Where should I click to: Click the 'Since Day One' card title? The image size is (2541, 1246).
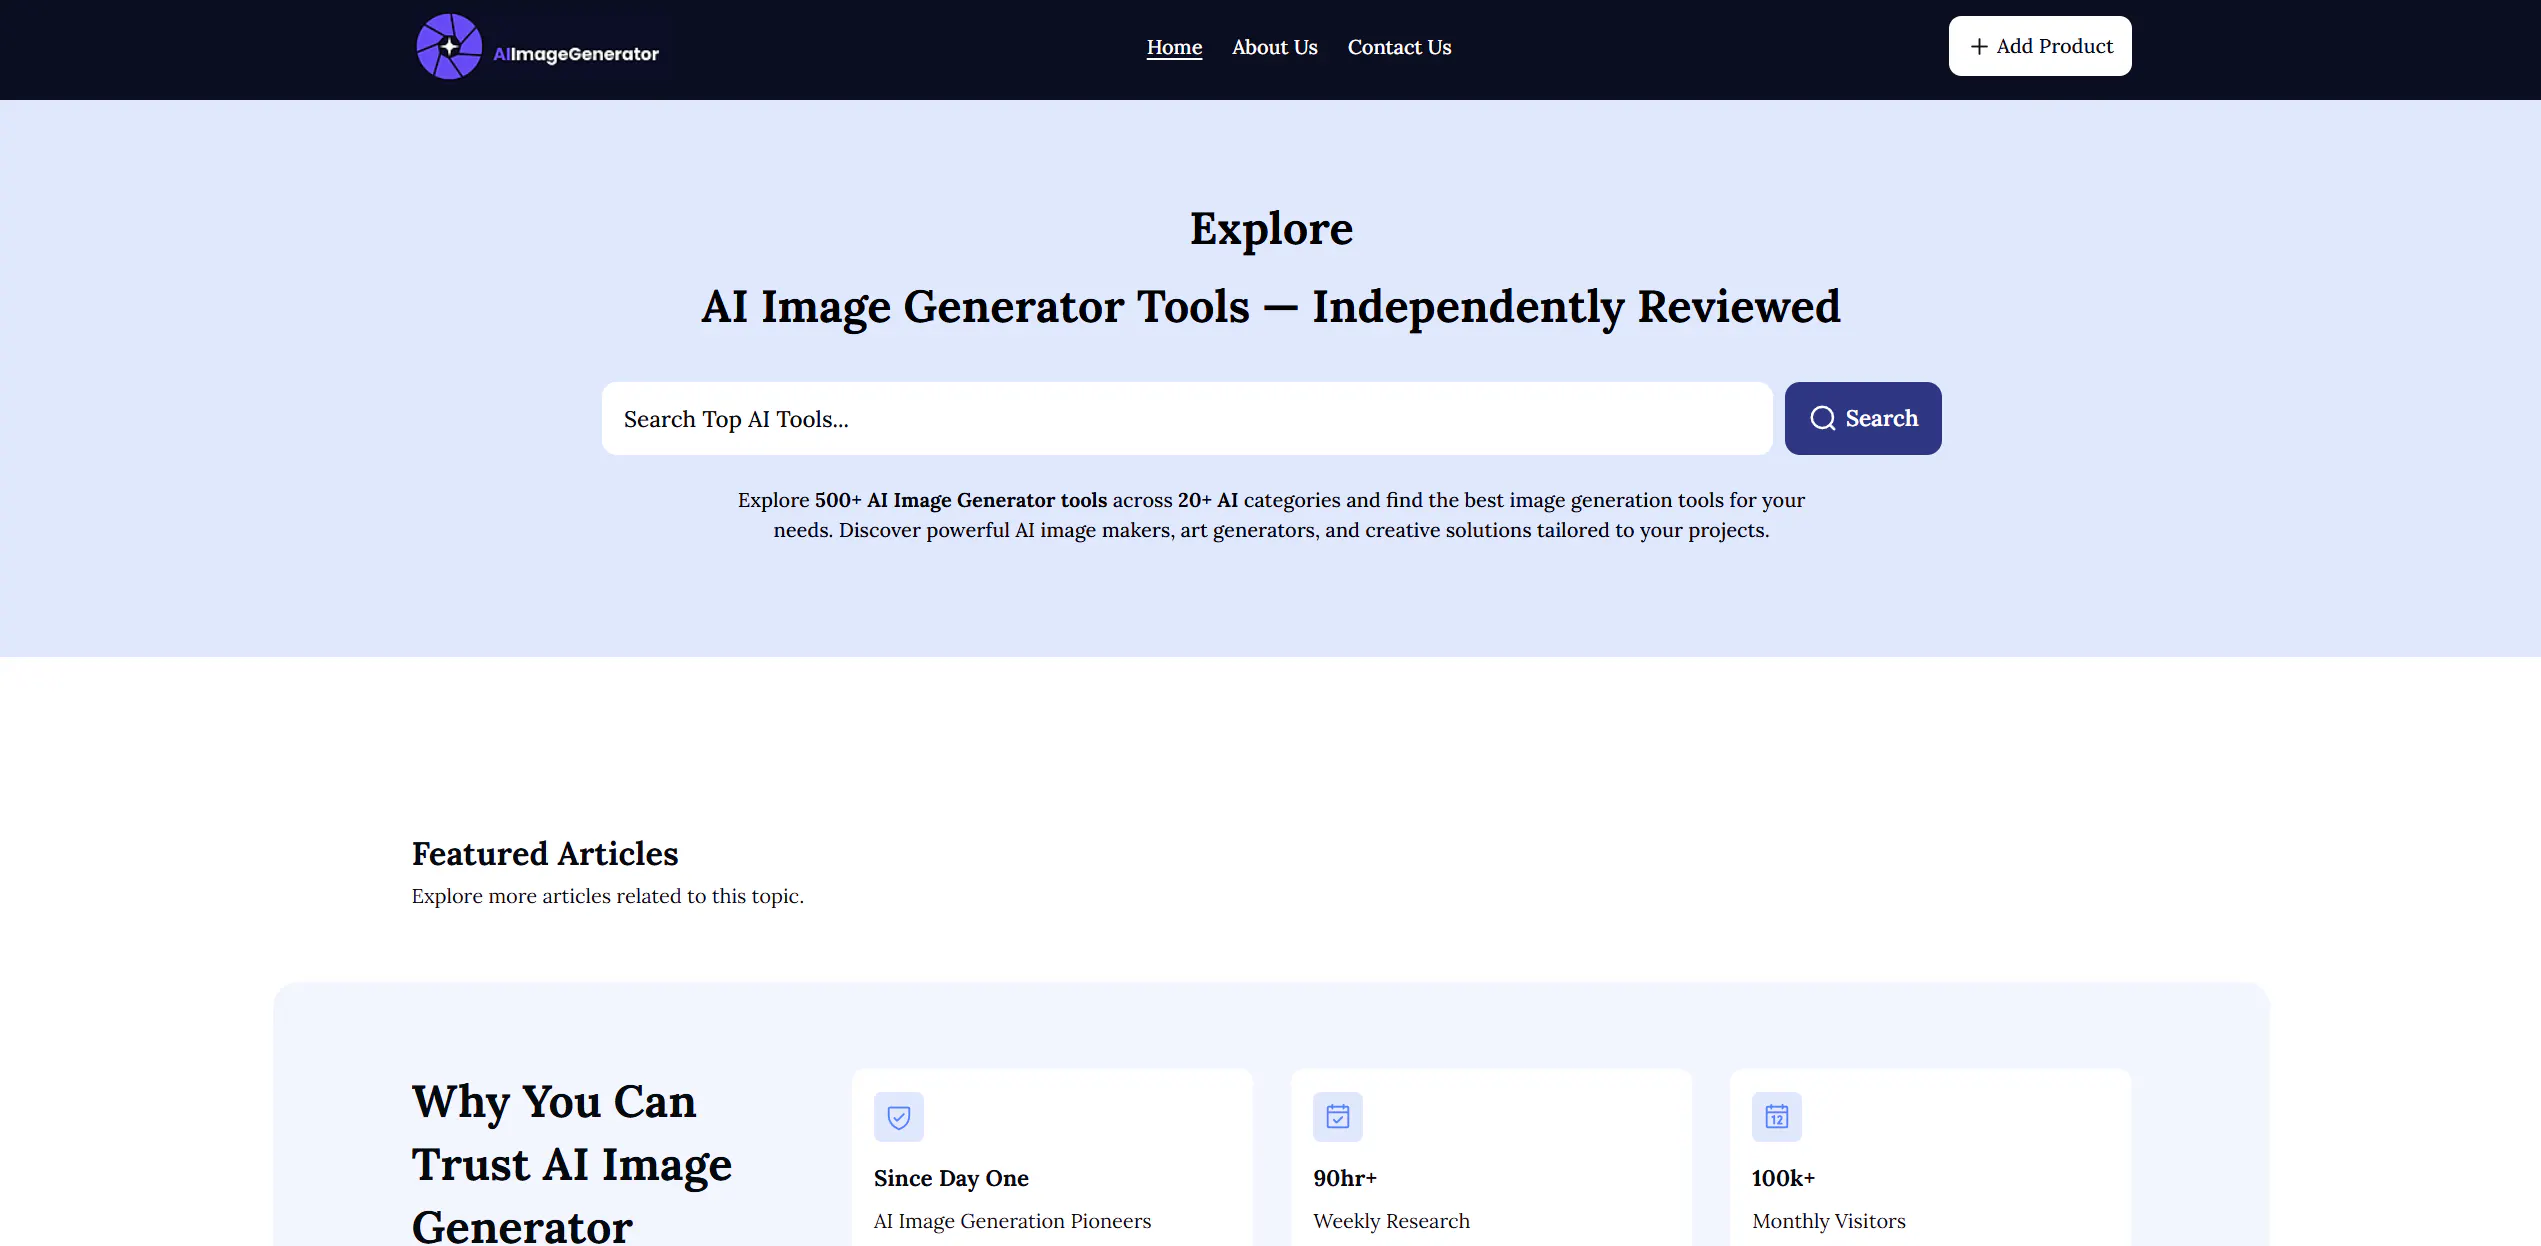pos(951,1178)
